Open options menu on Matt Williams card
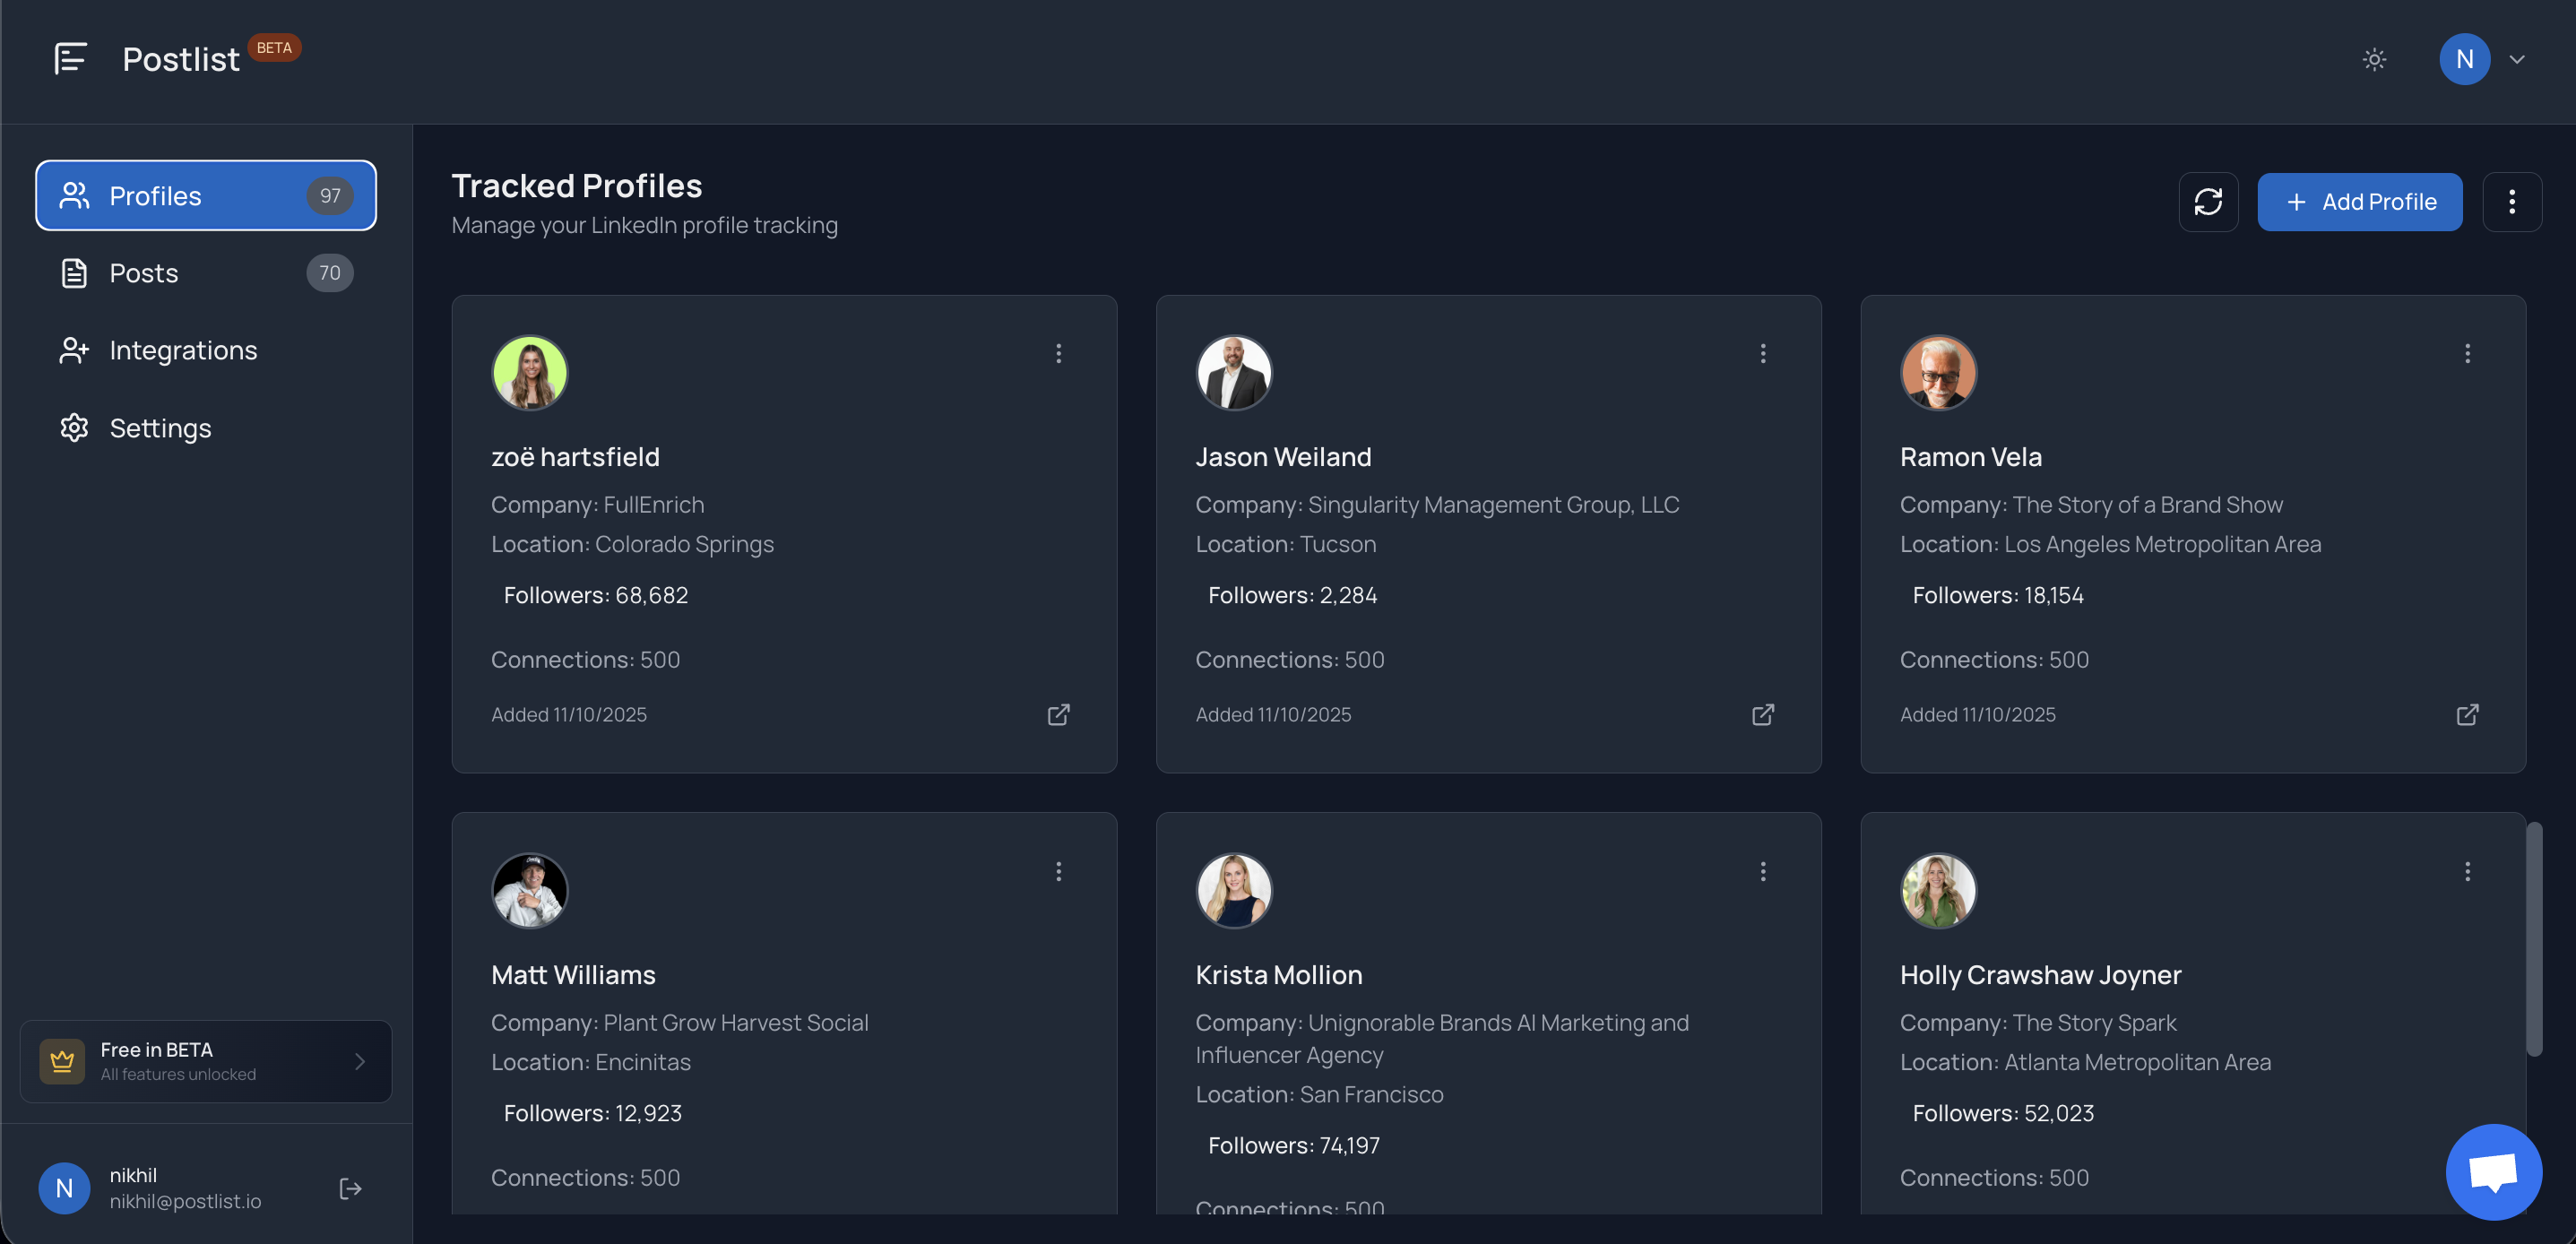The width and height of the screenshot is (2576, 1244). click(1058, 871)
